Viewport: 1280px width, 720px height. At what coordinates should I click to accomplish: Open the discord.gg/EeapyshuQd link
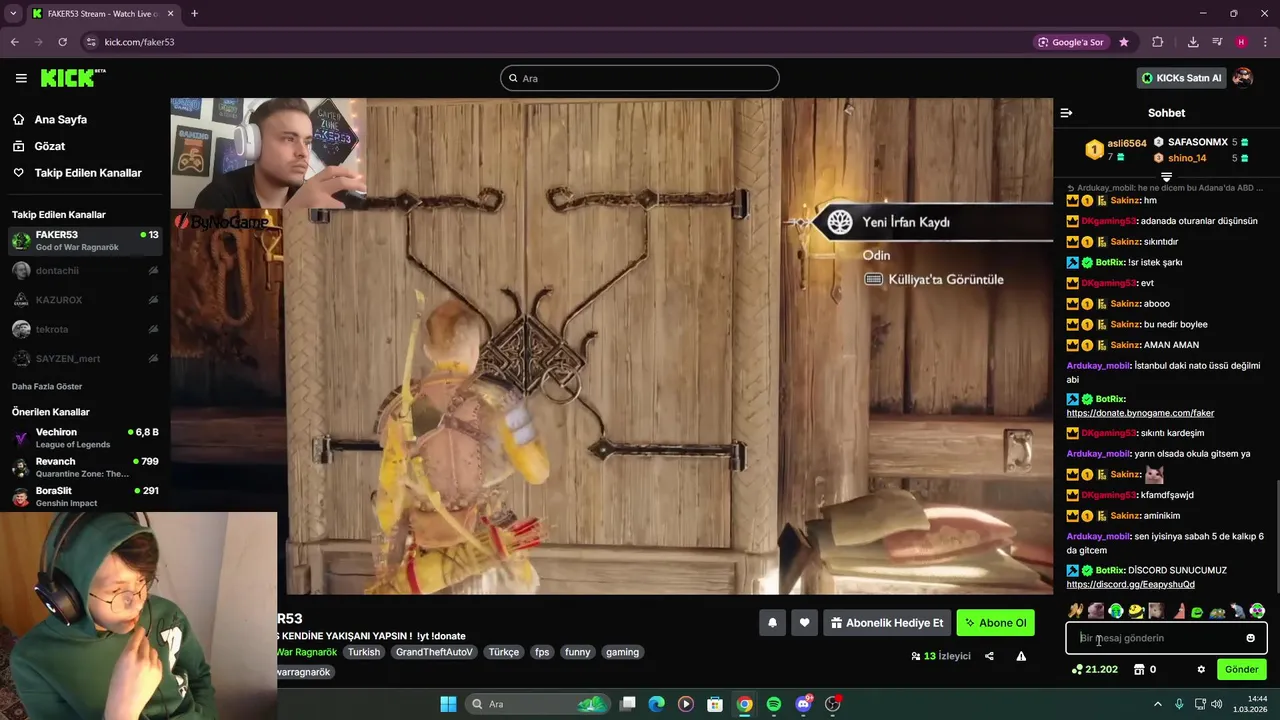1130,584
